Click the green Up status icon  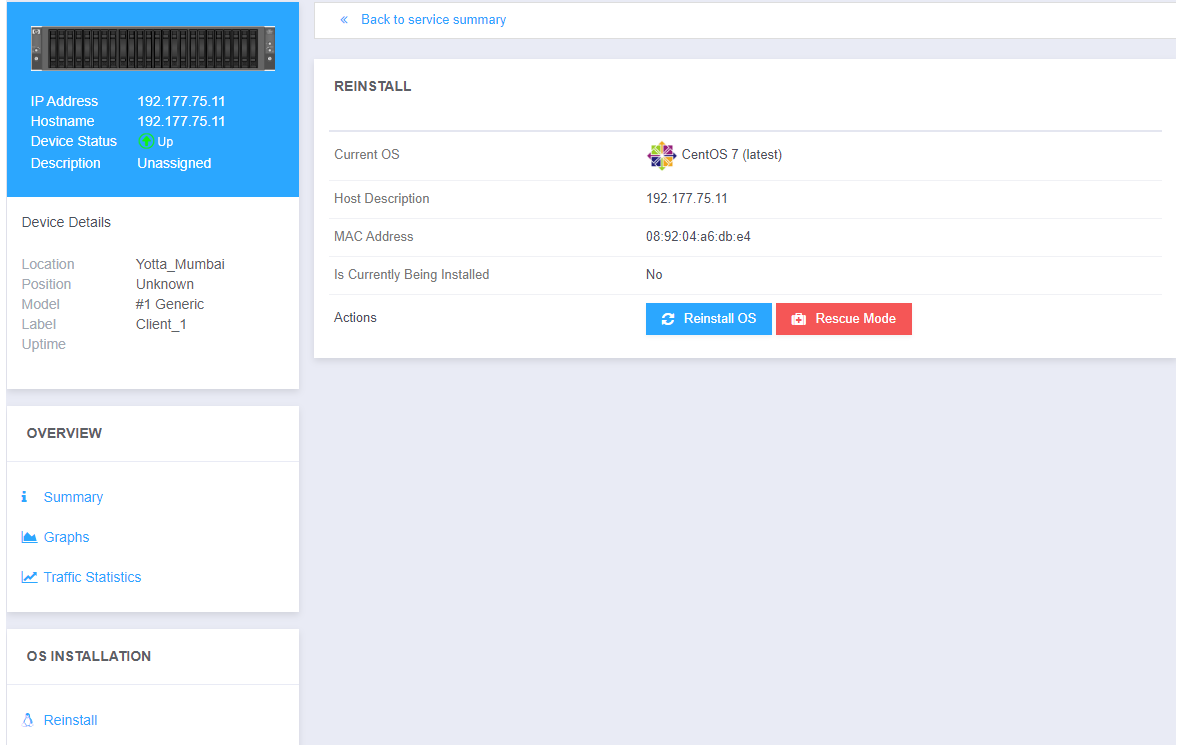(146, 141)
